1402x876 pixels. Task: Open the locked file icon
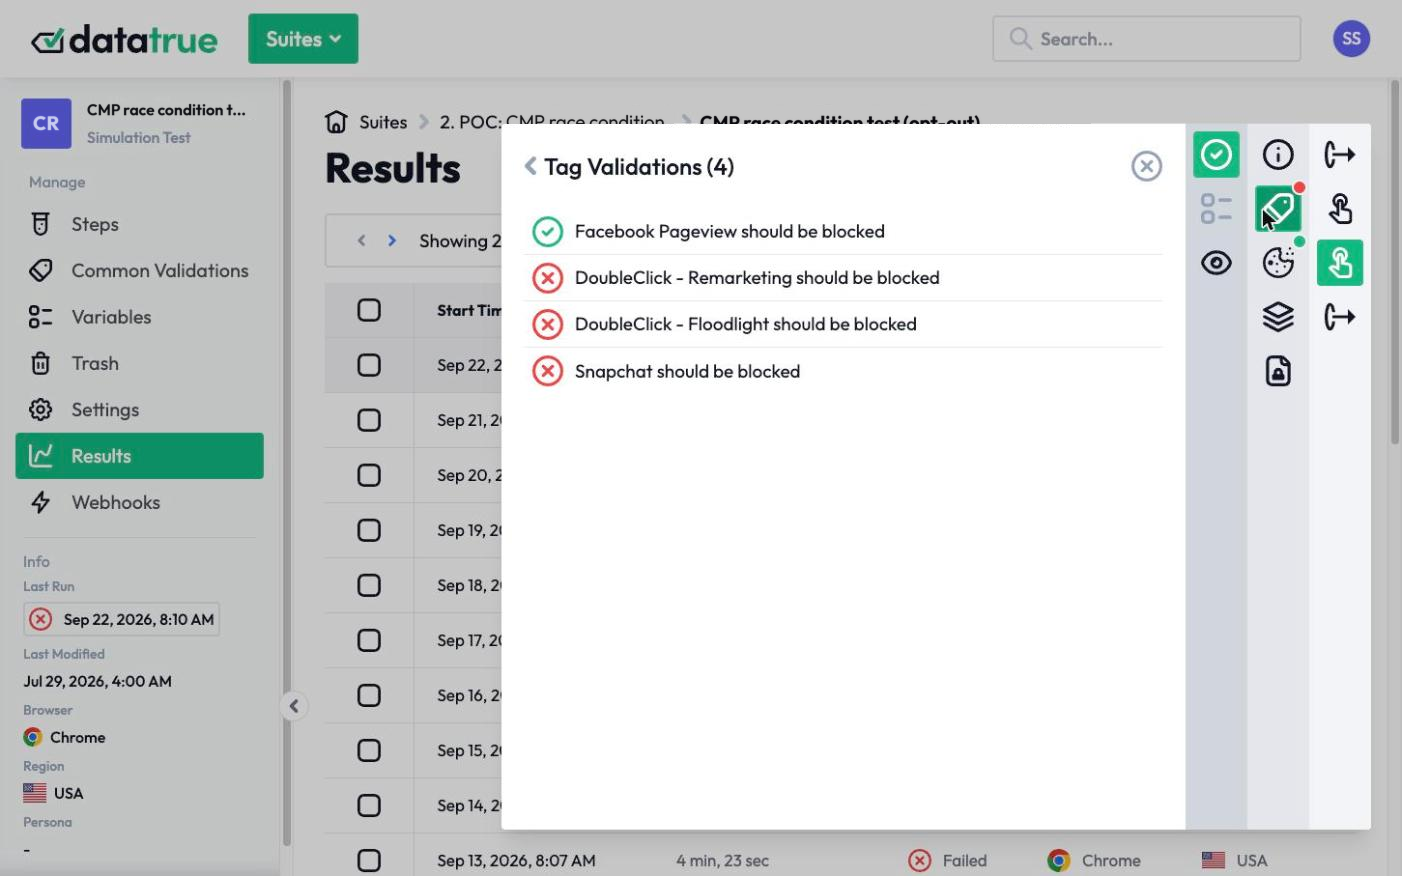pos(1278,371)
